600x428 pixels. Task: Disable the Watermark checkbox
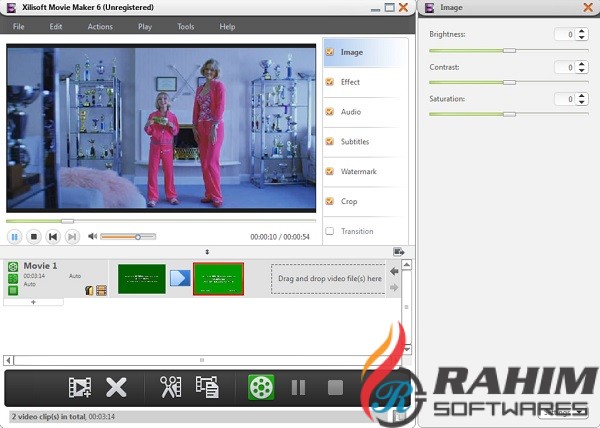coord(331,172)
